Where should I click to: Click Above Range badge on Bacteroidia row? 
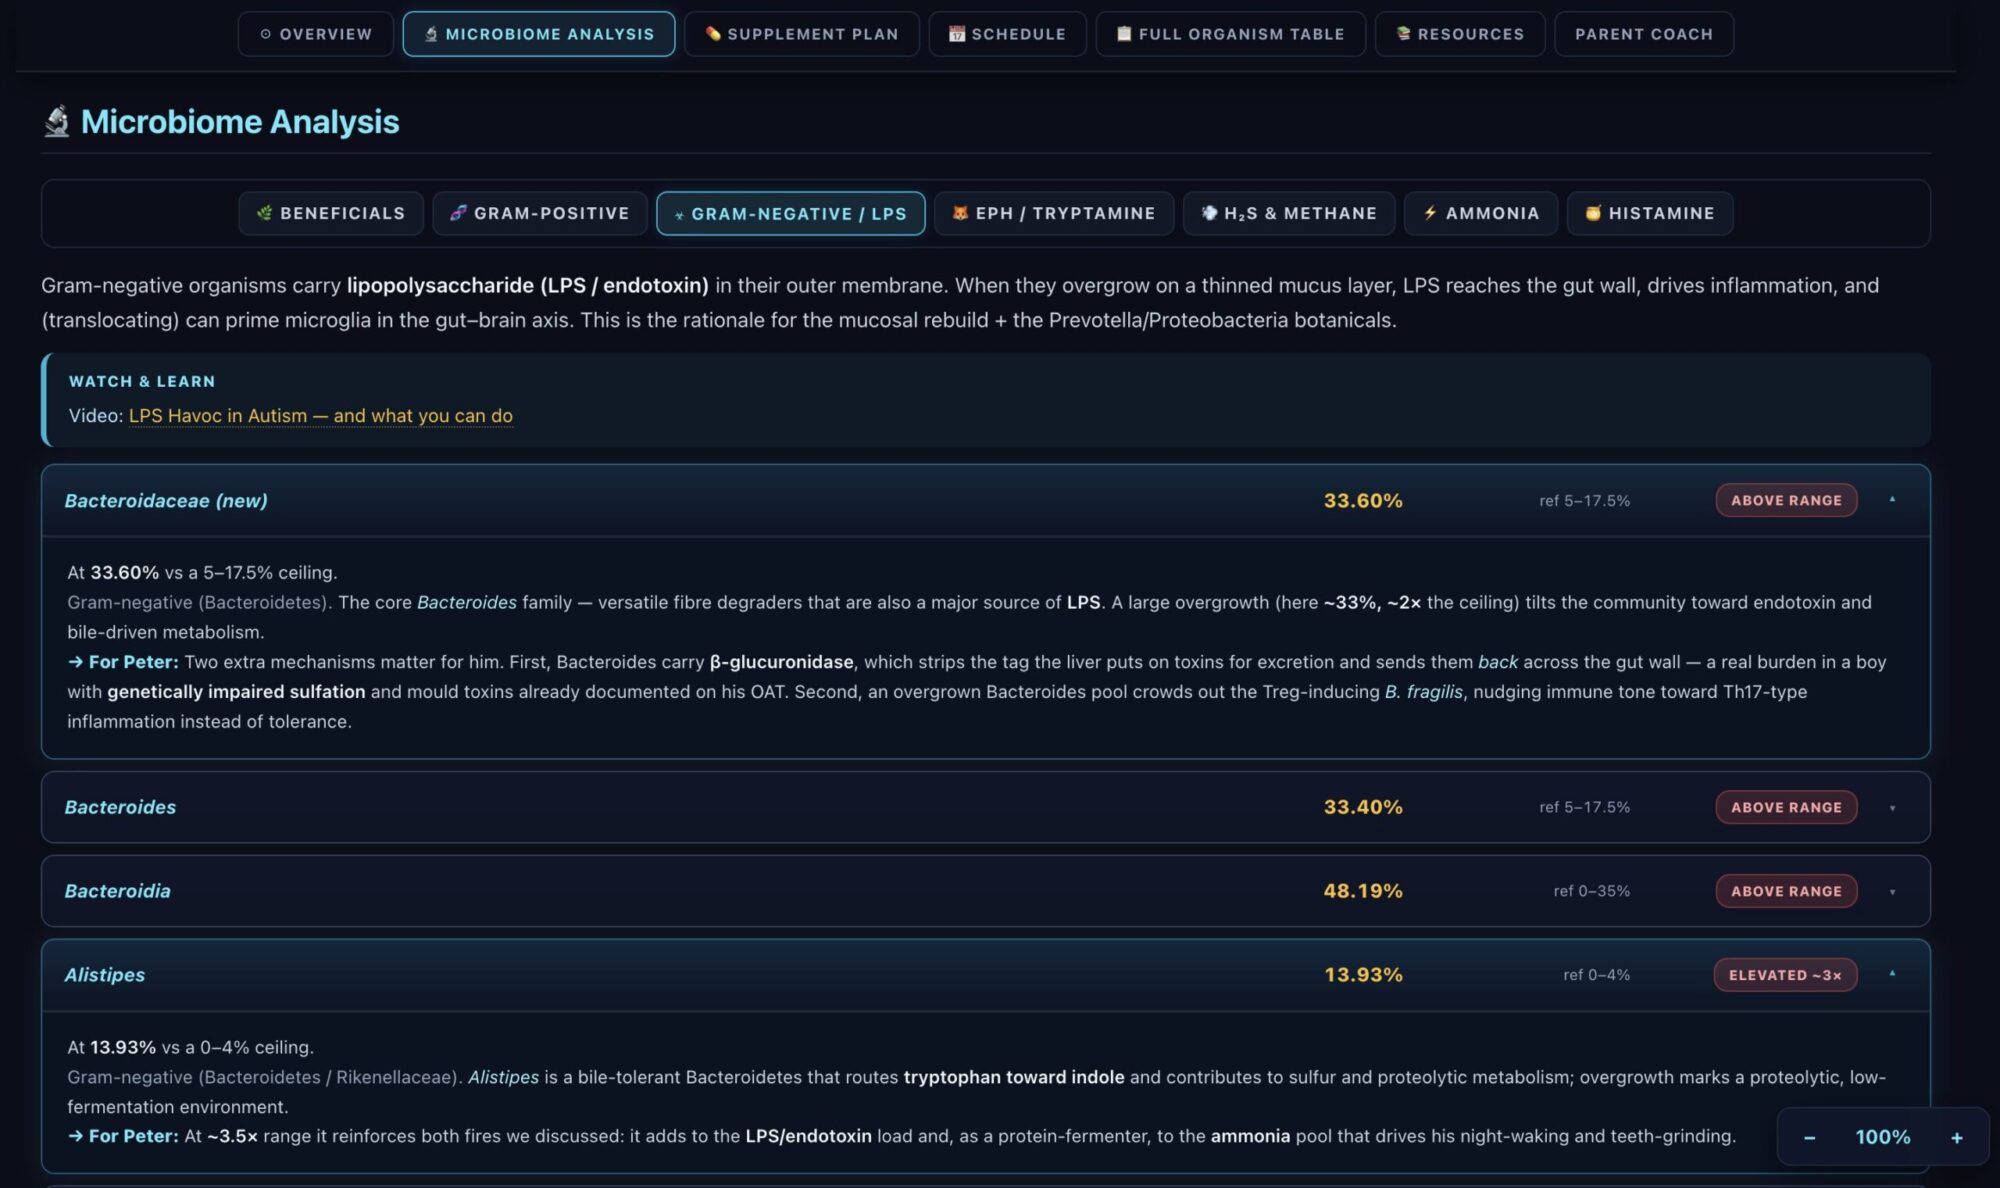[1786, 891]
